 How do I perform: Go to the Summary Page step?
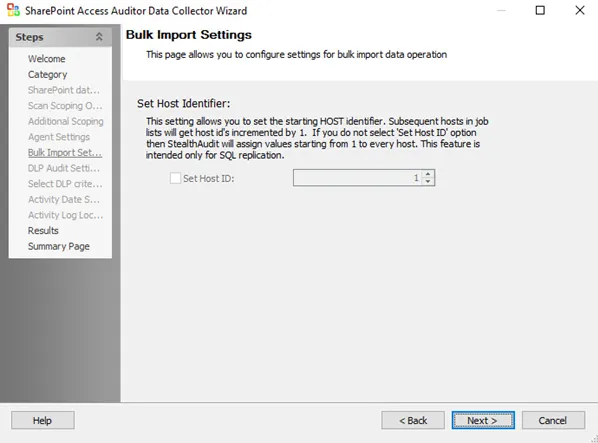pos(59,246)
